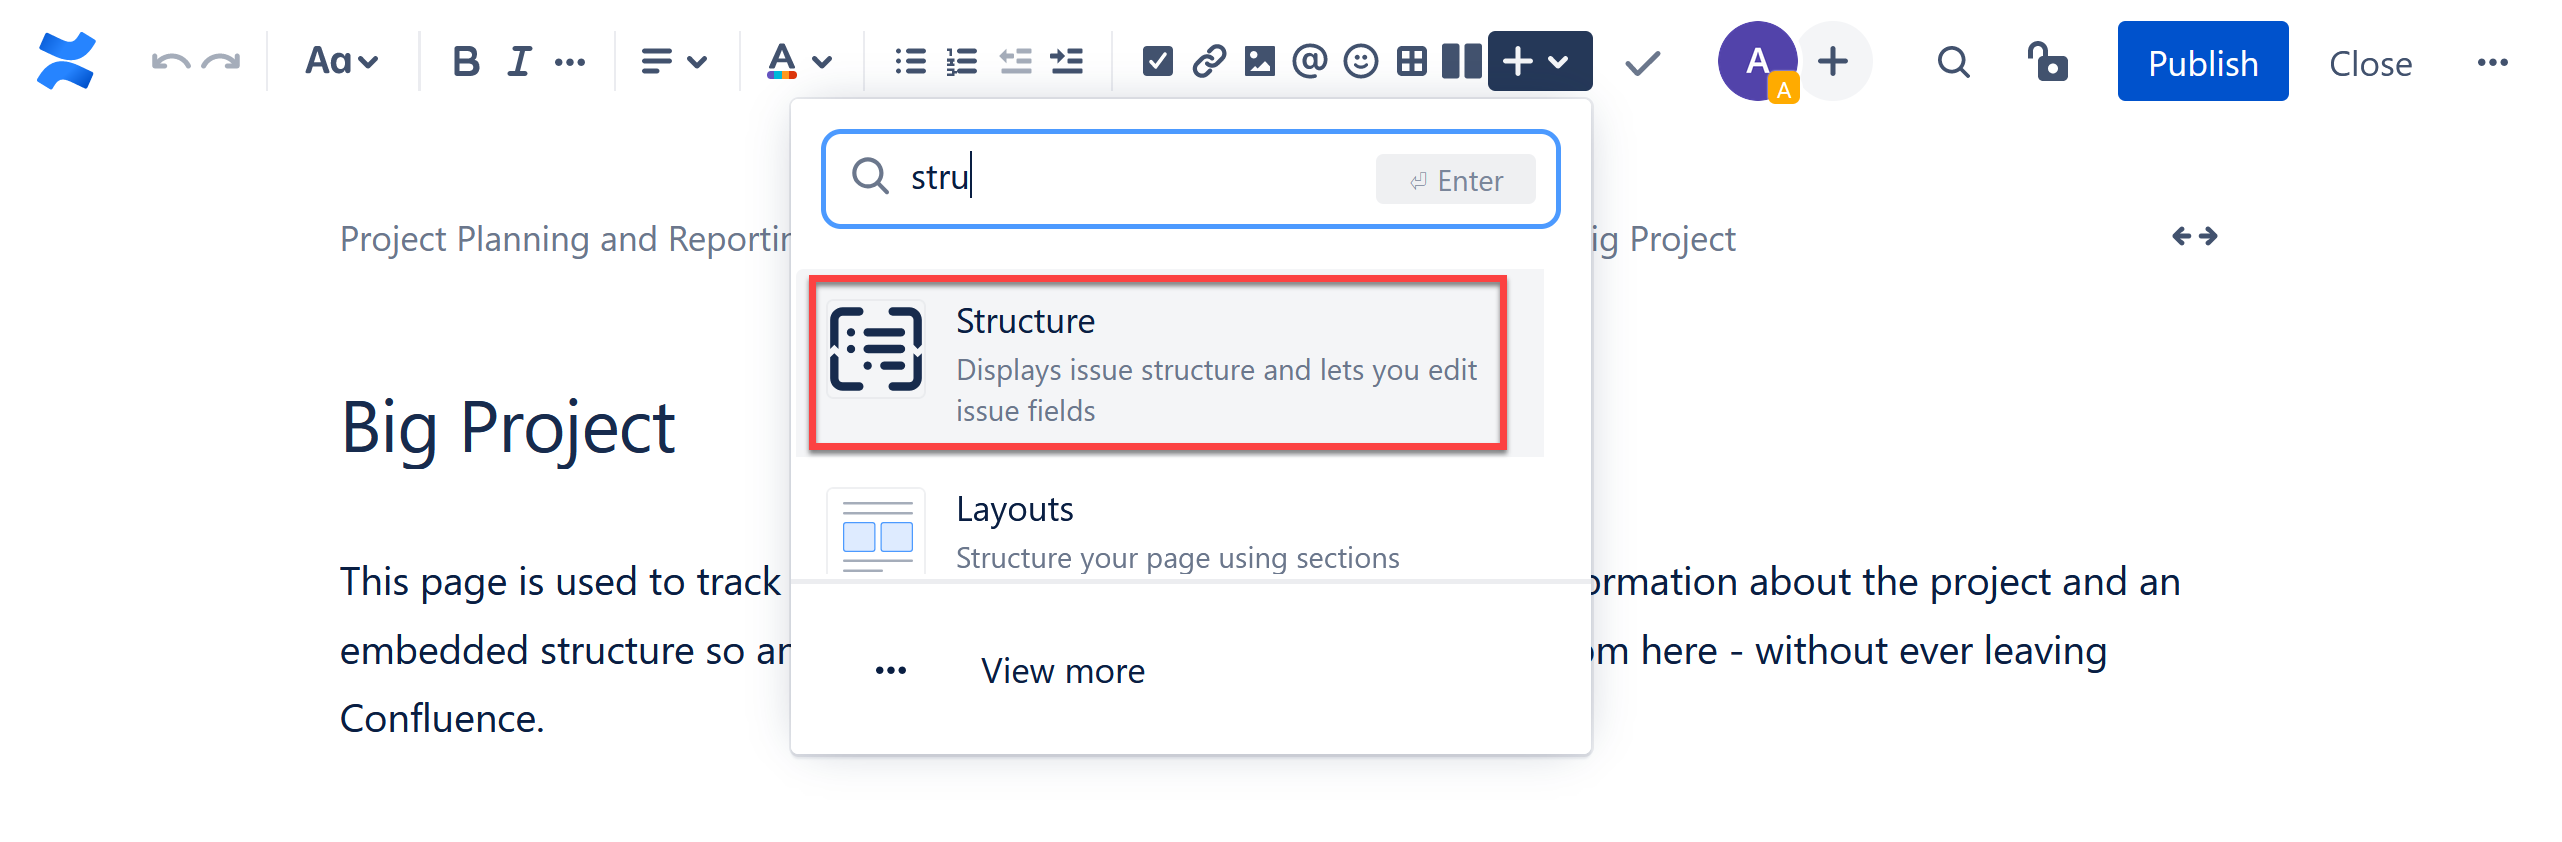
Task: Insert a table from the toolbar
Action: point(1411,62)
